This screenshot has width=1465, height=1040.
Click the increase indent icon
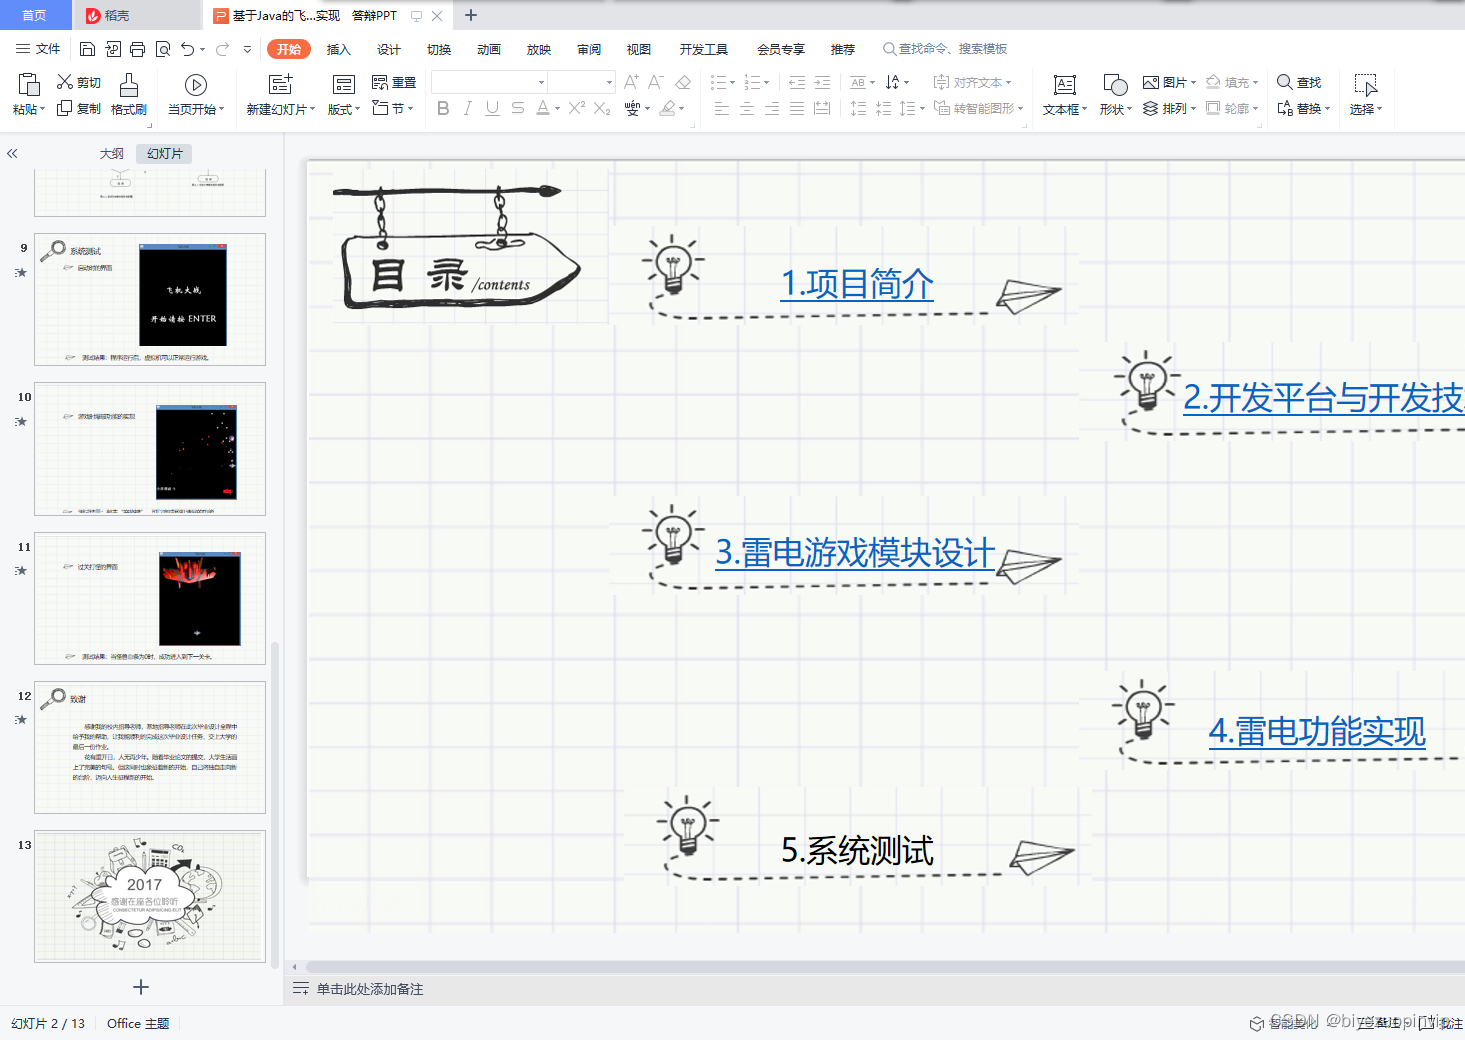coord(822,82)
